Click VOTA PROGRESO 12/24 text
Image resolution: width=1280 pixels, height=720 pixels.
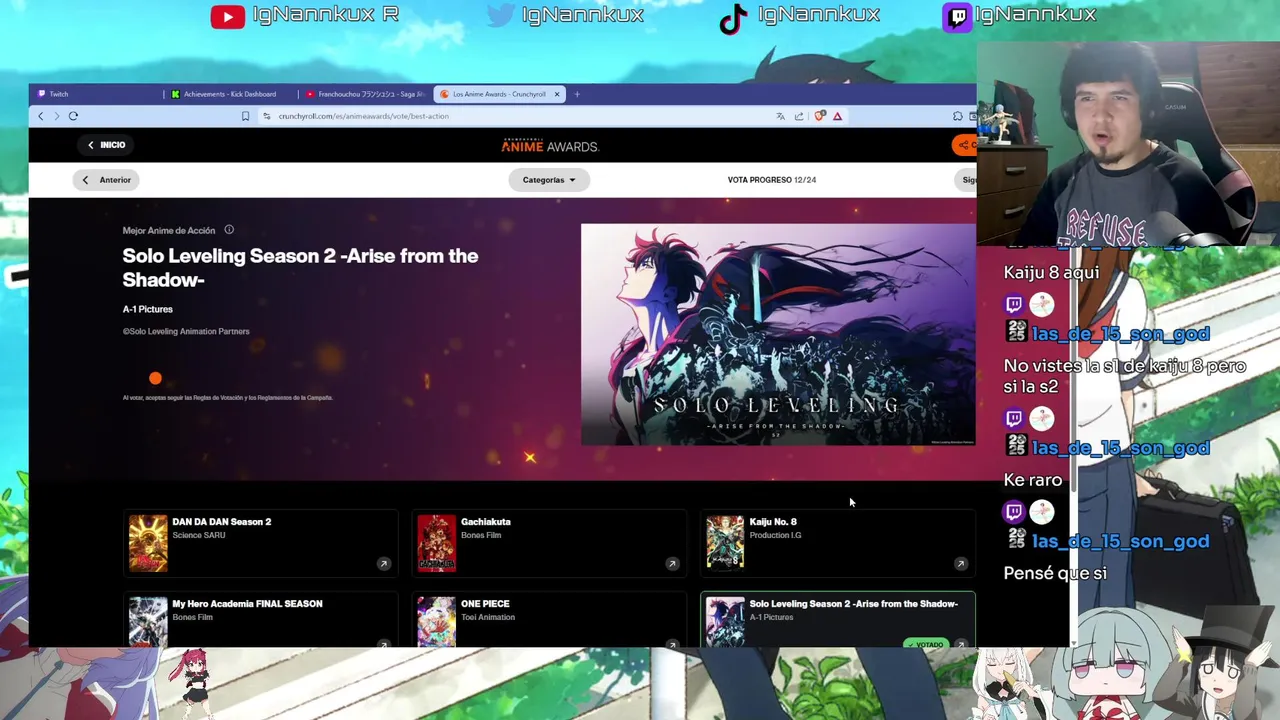coord(772,180)
